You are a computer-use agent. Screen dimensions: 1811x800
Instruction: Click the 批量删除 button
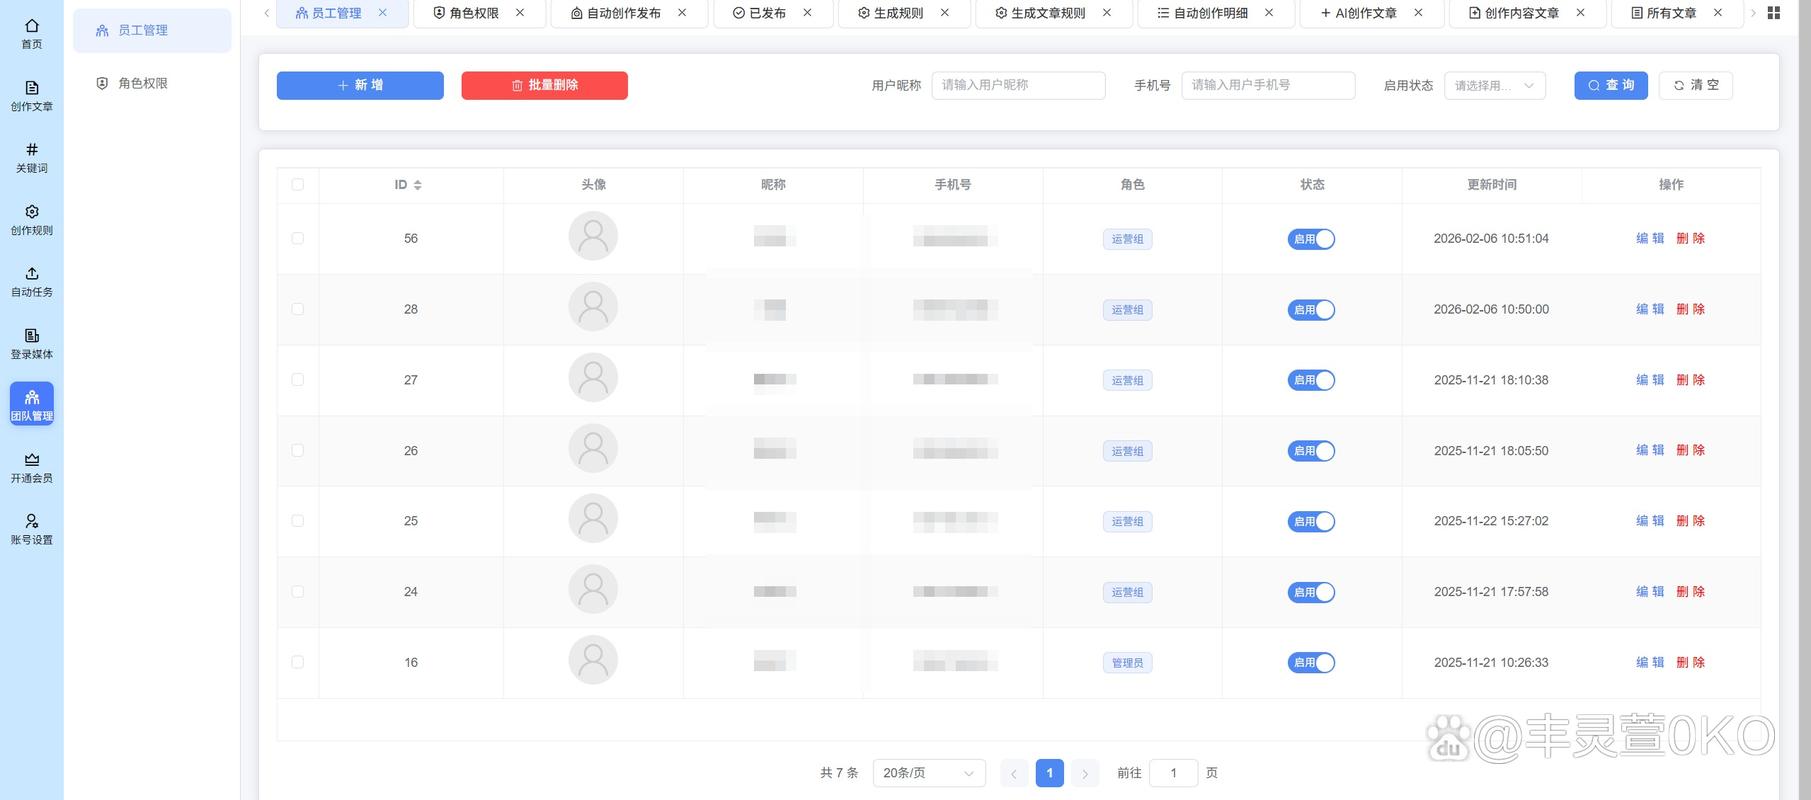coord(544,86)
